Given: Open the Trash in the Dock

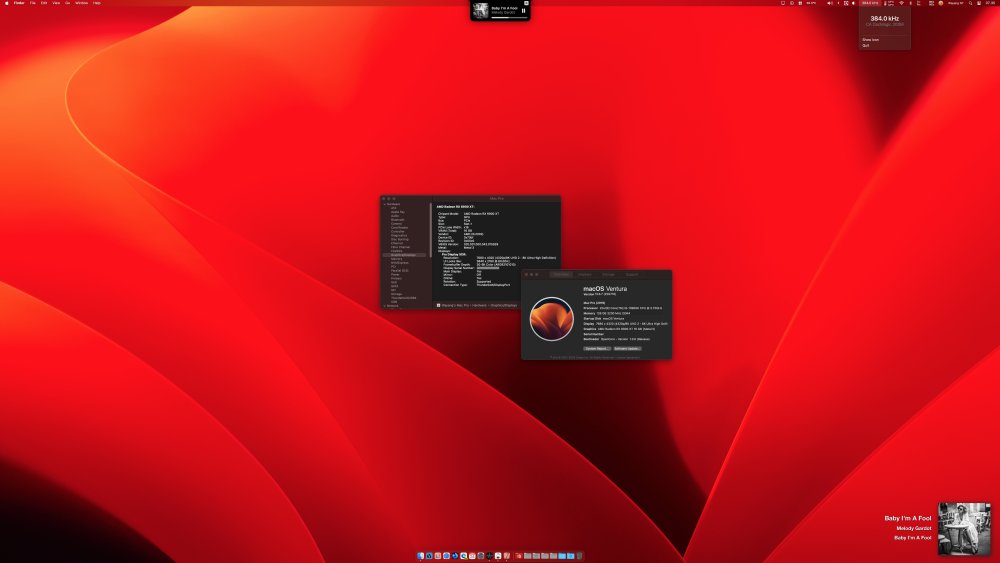Looking at the screenshot, I should point(579,556).
